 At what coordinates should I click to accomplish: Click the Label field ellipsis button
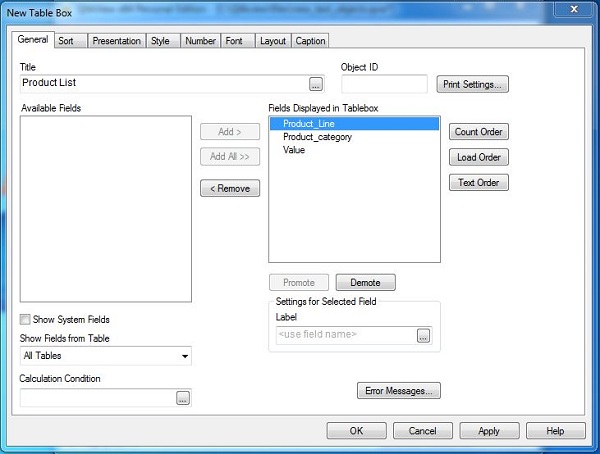(x=424, y=336)
